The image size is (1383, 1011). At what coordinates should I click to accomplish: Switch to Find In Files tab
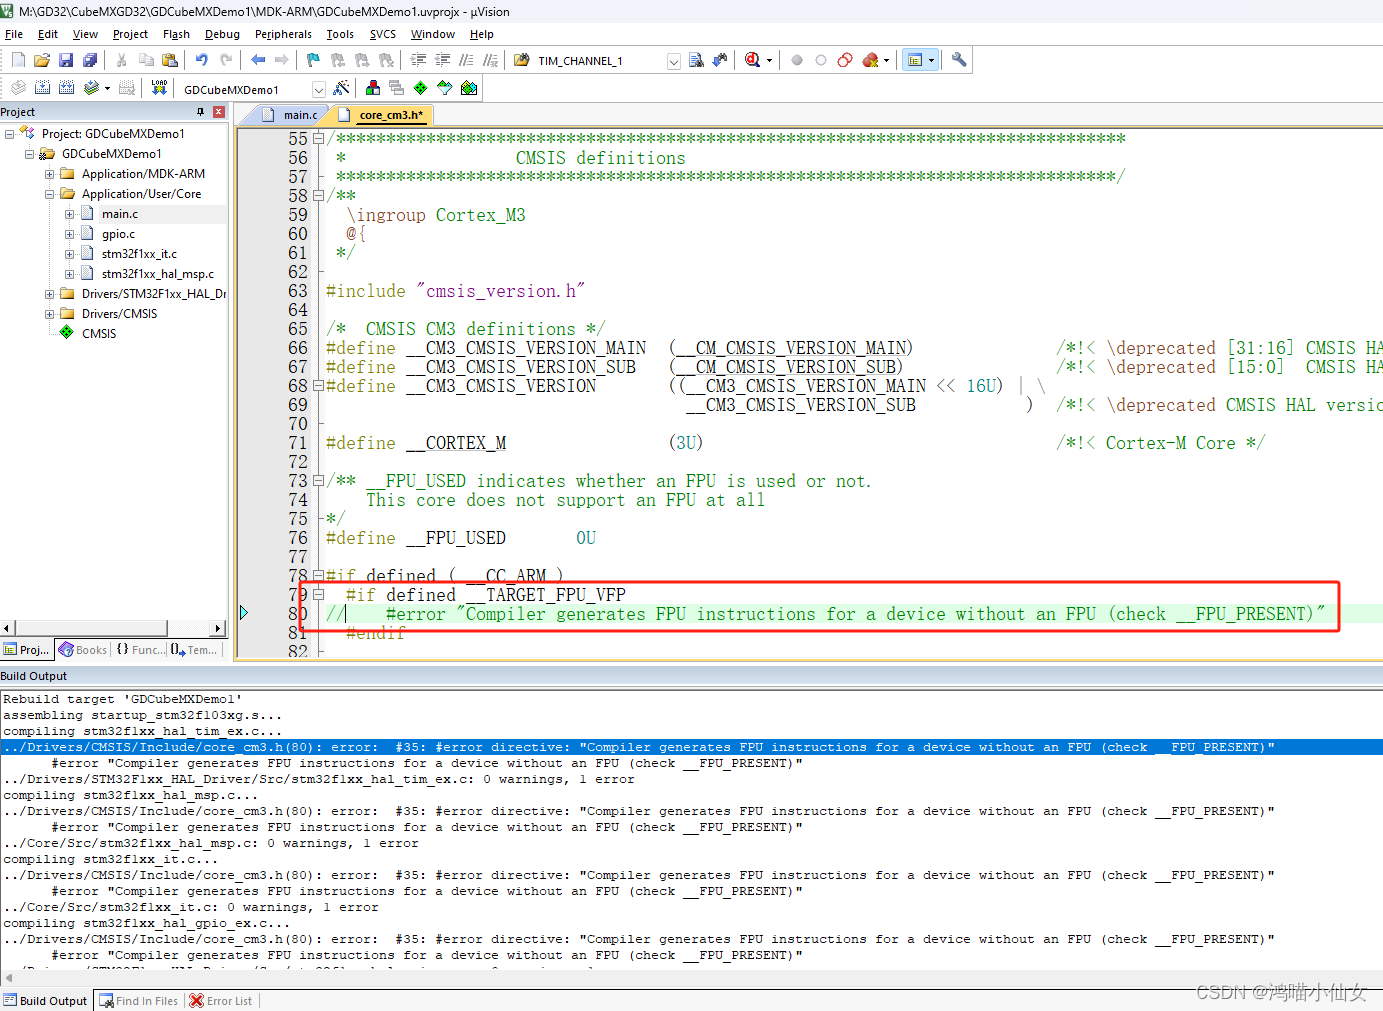click(138, 1001)
